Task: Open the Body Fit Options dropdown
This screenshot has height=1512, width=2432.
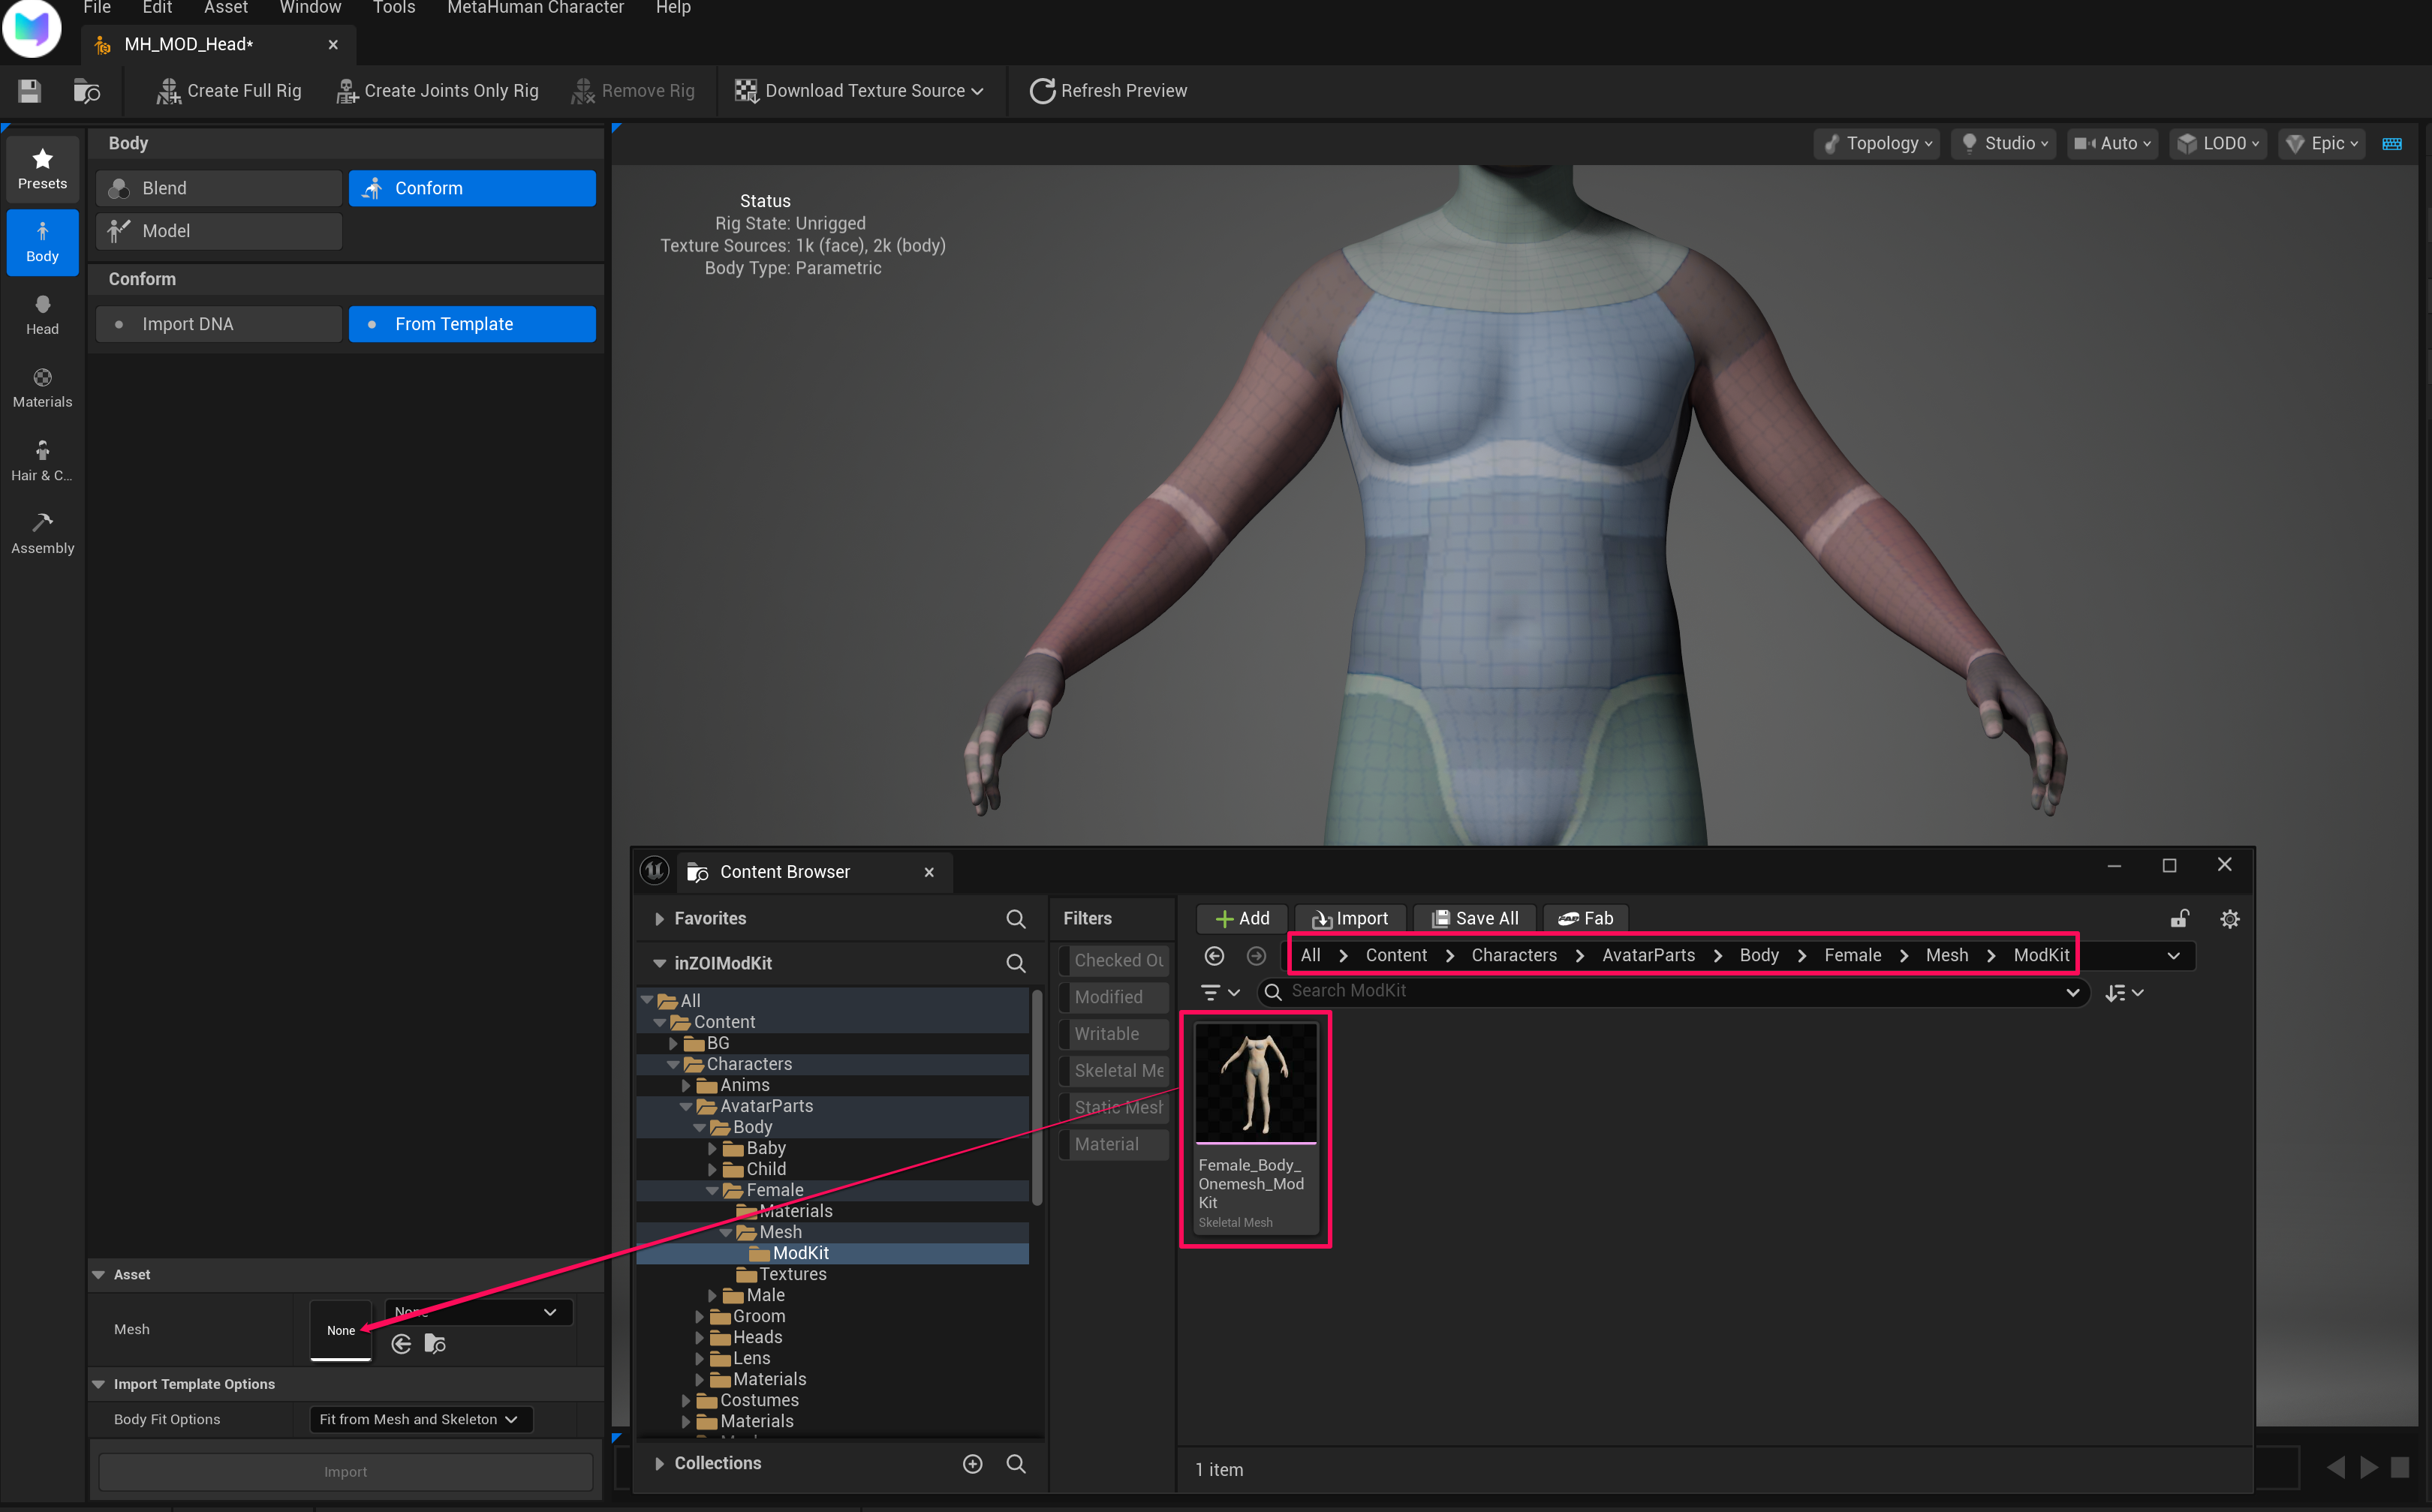Action: (x=419, y=1418)
